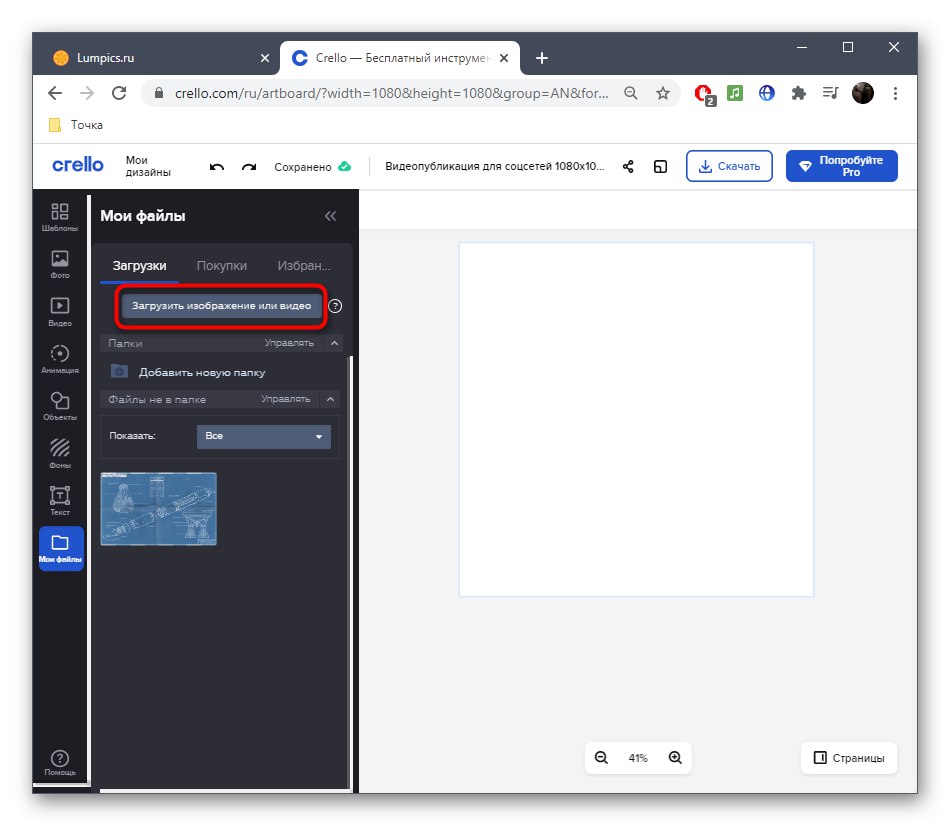
Task: Open the Объекты sidebar panel
Action: click(x=59, y=406)
